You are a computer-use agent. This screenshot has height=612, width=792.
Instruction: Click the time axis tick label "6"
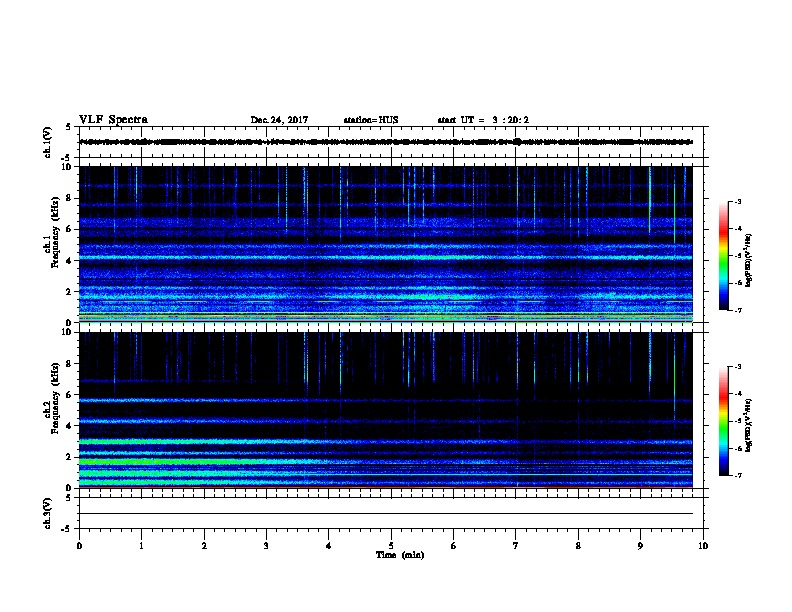[454, 545]
